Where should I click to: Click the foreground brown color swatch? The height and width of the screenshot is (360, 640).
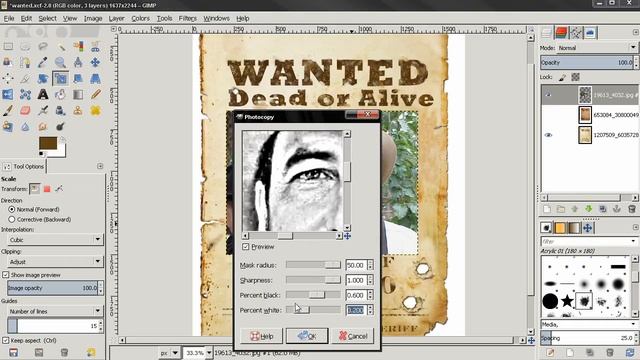tap(48, 143)
